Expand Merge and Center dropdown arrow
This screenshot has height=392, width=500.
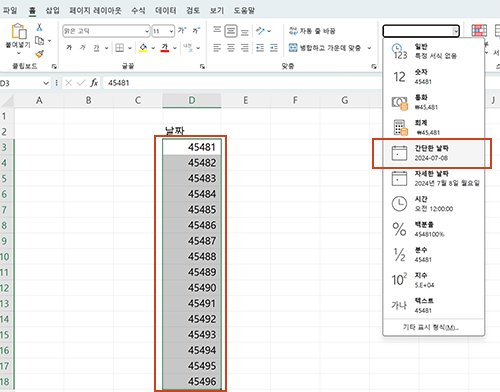(369, 48)
